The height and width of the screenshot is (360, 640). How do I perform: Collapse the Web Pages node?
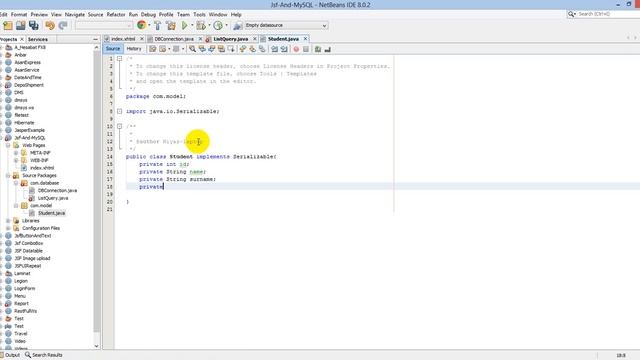click(x=8, y=145)
